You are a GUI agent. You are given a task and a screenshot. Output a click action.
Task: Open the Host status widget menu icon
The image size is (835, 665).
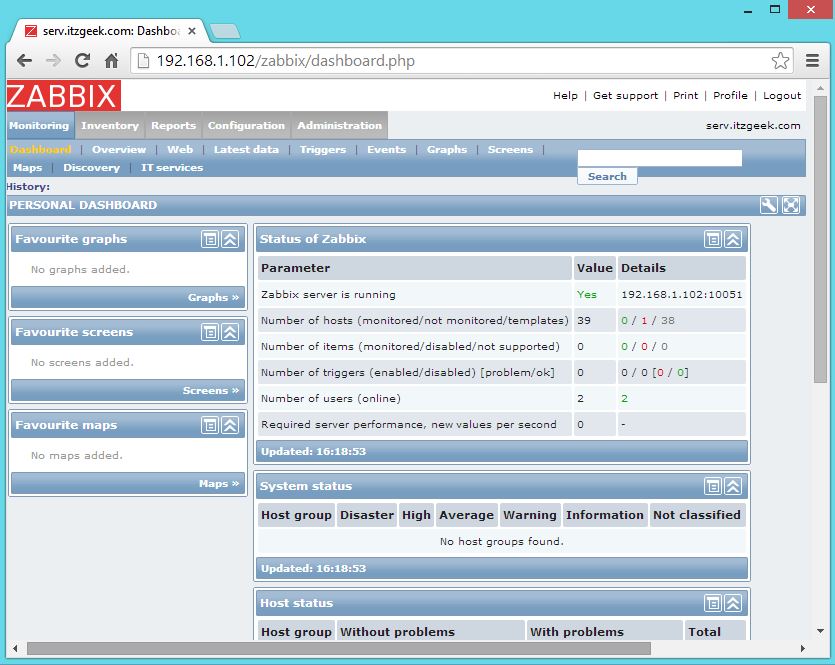point(714,603)
